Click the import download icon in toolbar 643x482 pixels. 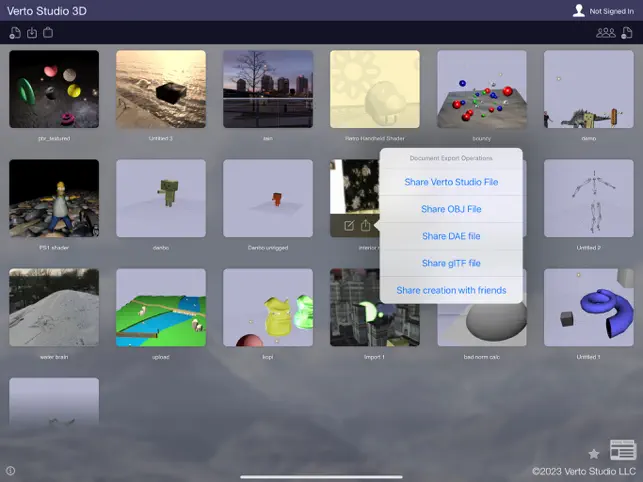[x=32, y=33]
